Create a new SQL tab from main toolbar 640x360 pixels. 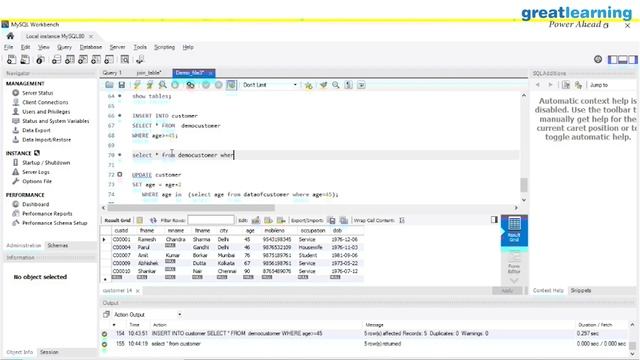(11, 60)
